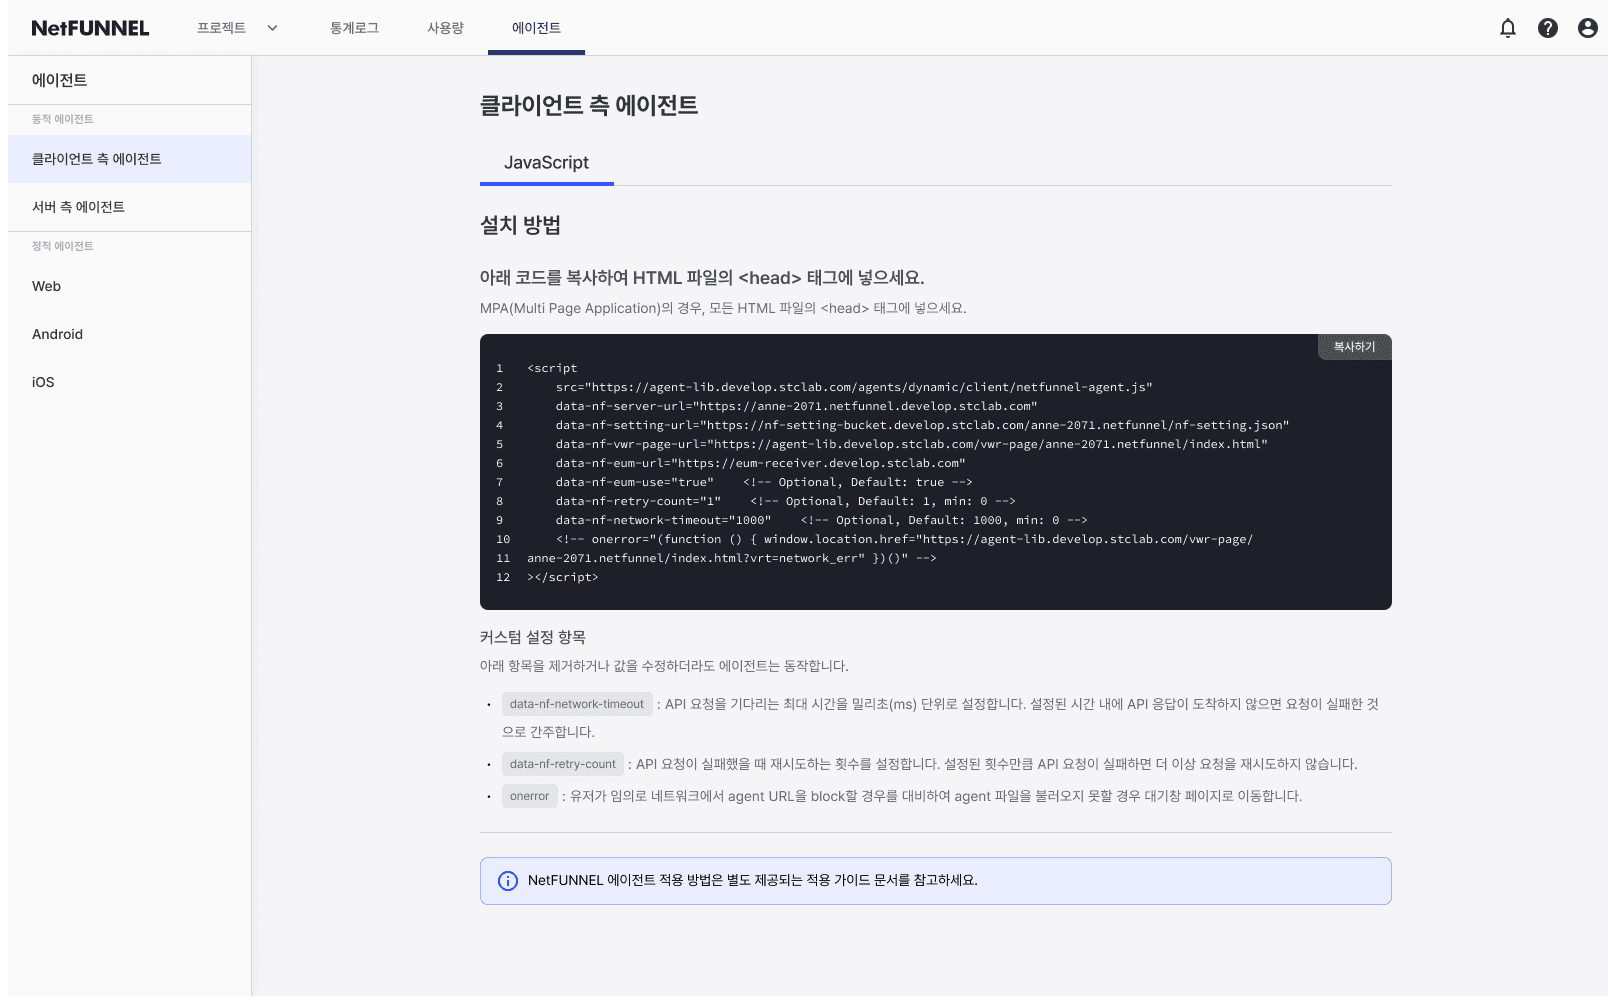Click the 에이전트 sidebar heading
The width and height of the screenshot is (1608, 1008).
(59, 80)
